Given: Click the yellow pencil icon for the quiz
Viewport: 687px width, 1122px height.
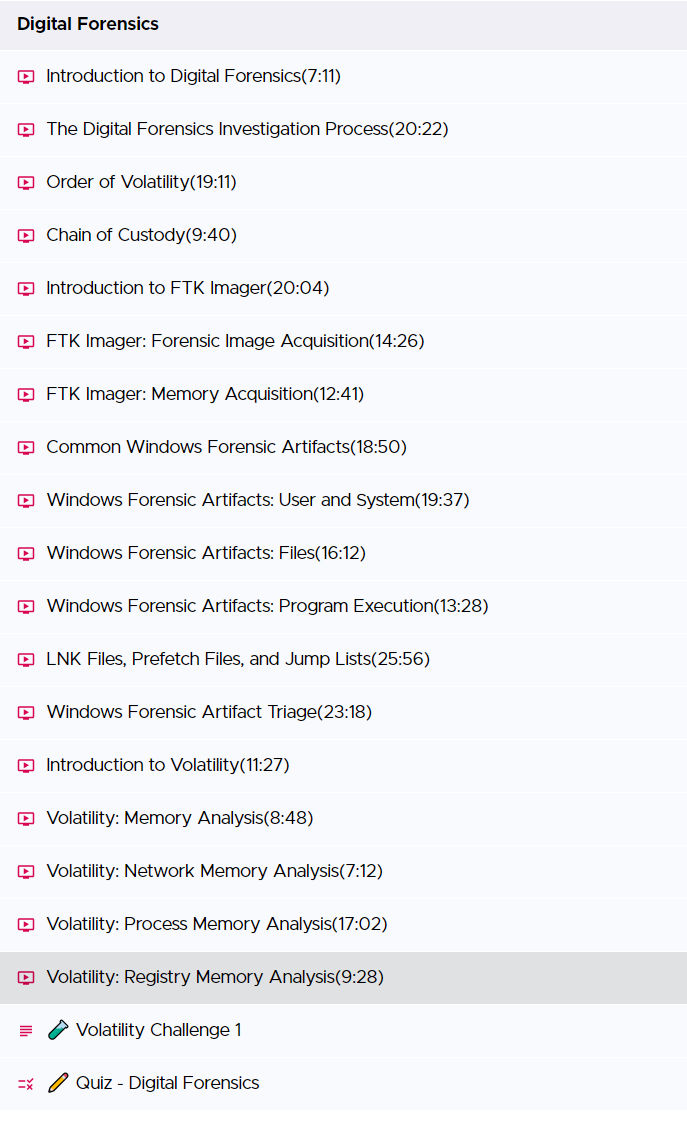Looking at the screenshot, I should pyautogui.click(x=58, y=1083).
